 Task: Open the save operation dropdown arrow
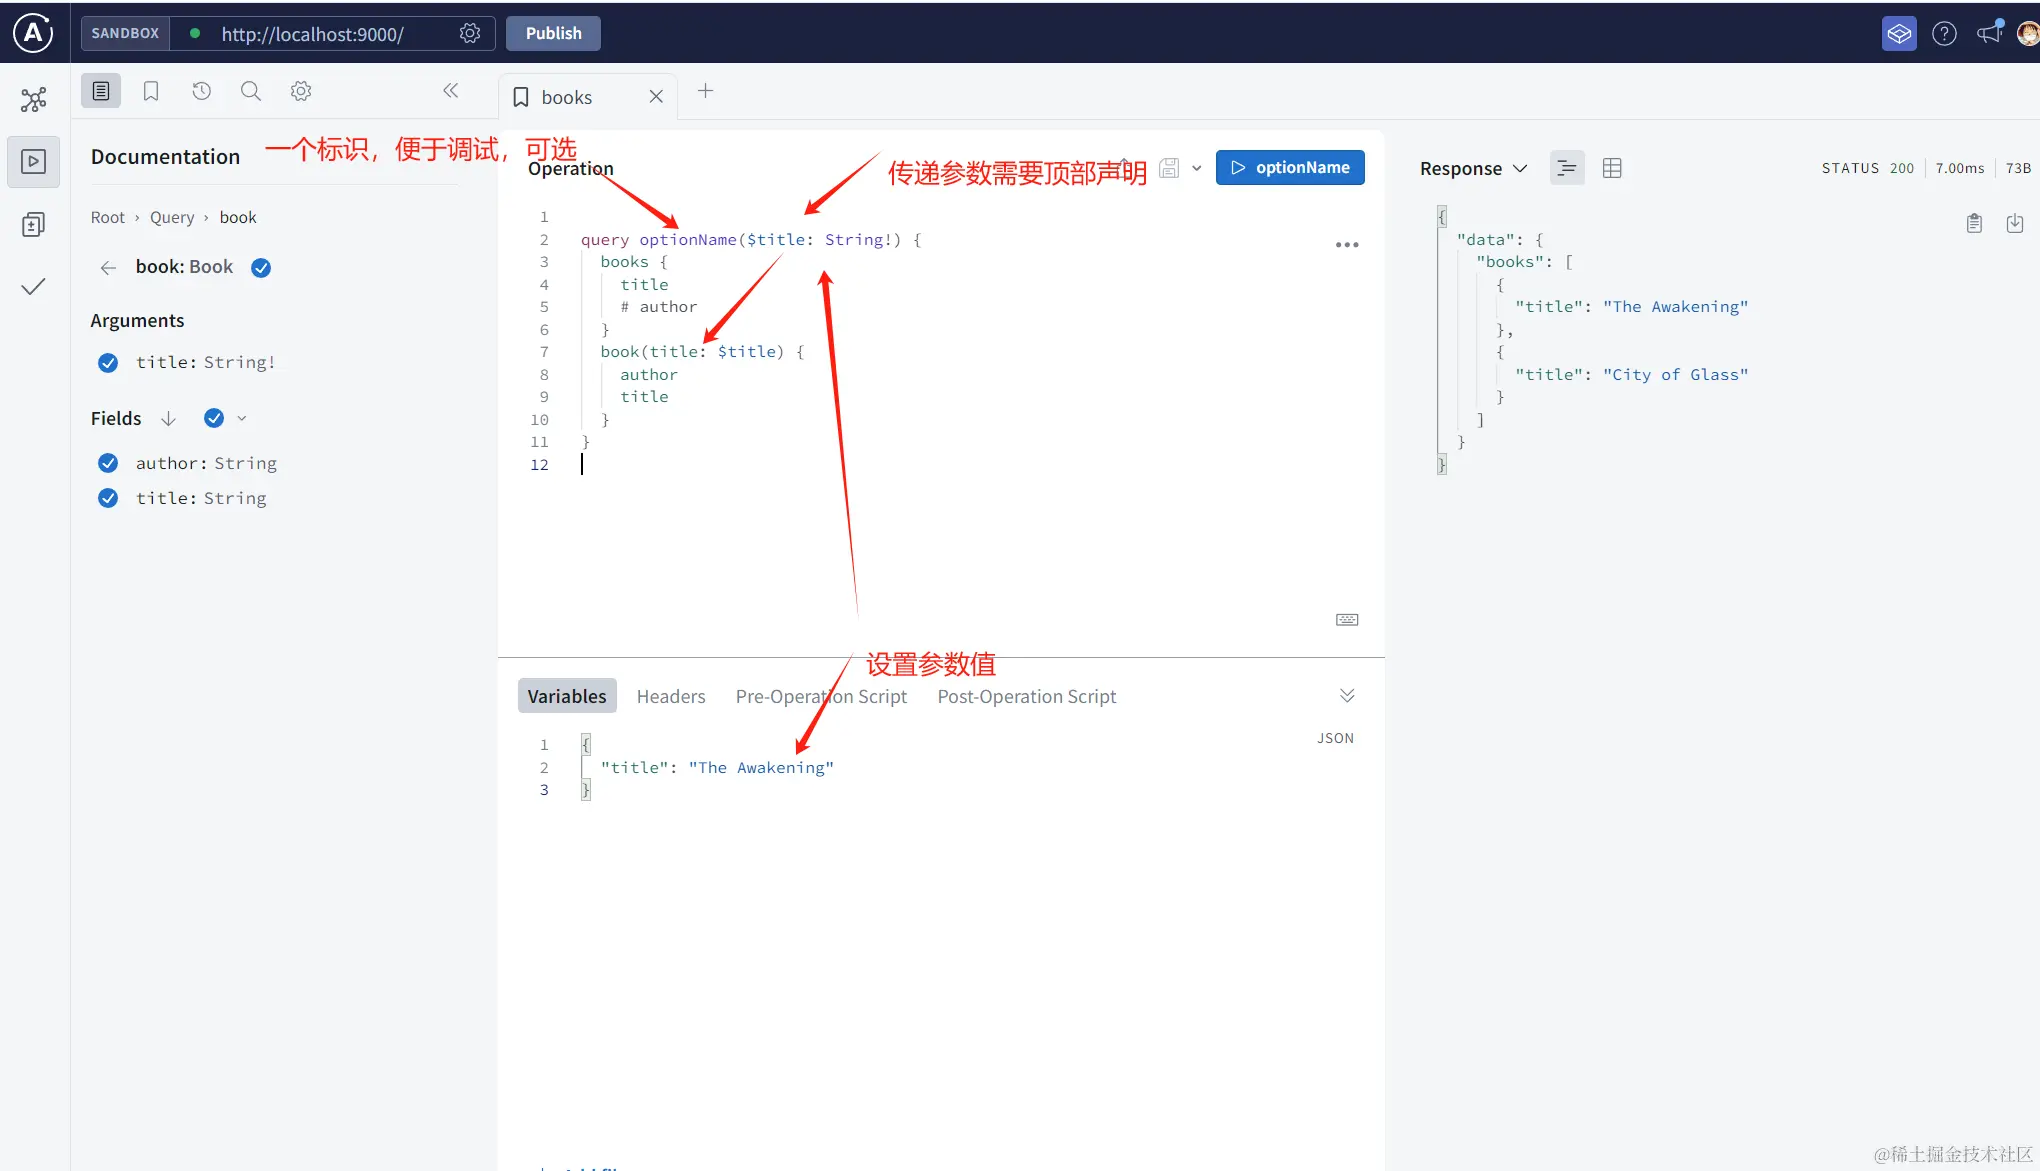coord(1197,168)
